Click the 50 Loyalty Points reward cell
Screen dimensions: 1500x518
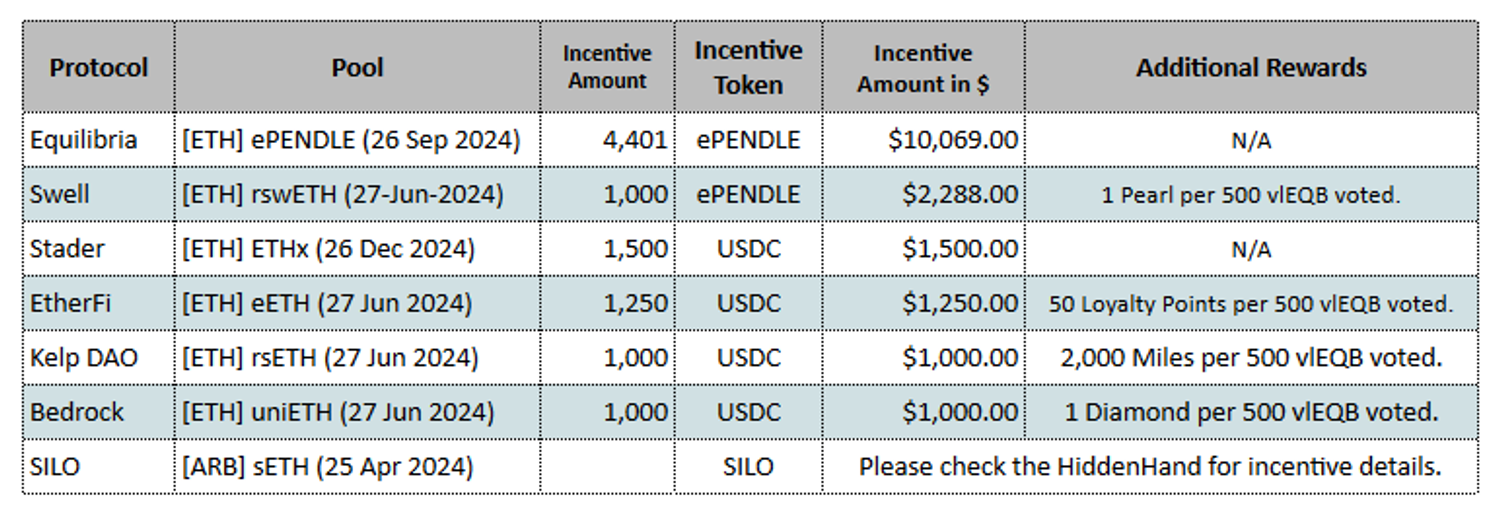1250,304
